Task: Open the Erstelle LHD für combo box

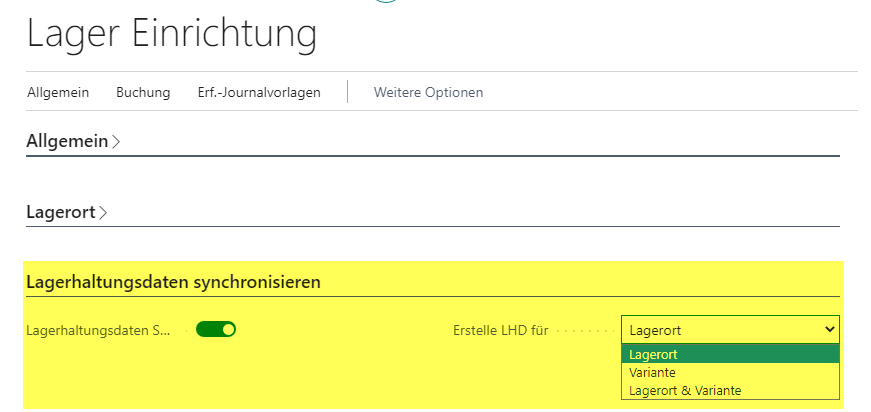Action: coord(730,330)
